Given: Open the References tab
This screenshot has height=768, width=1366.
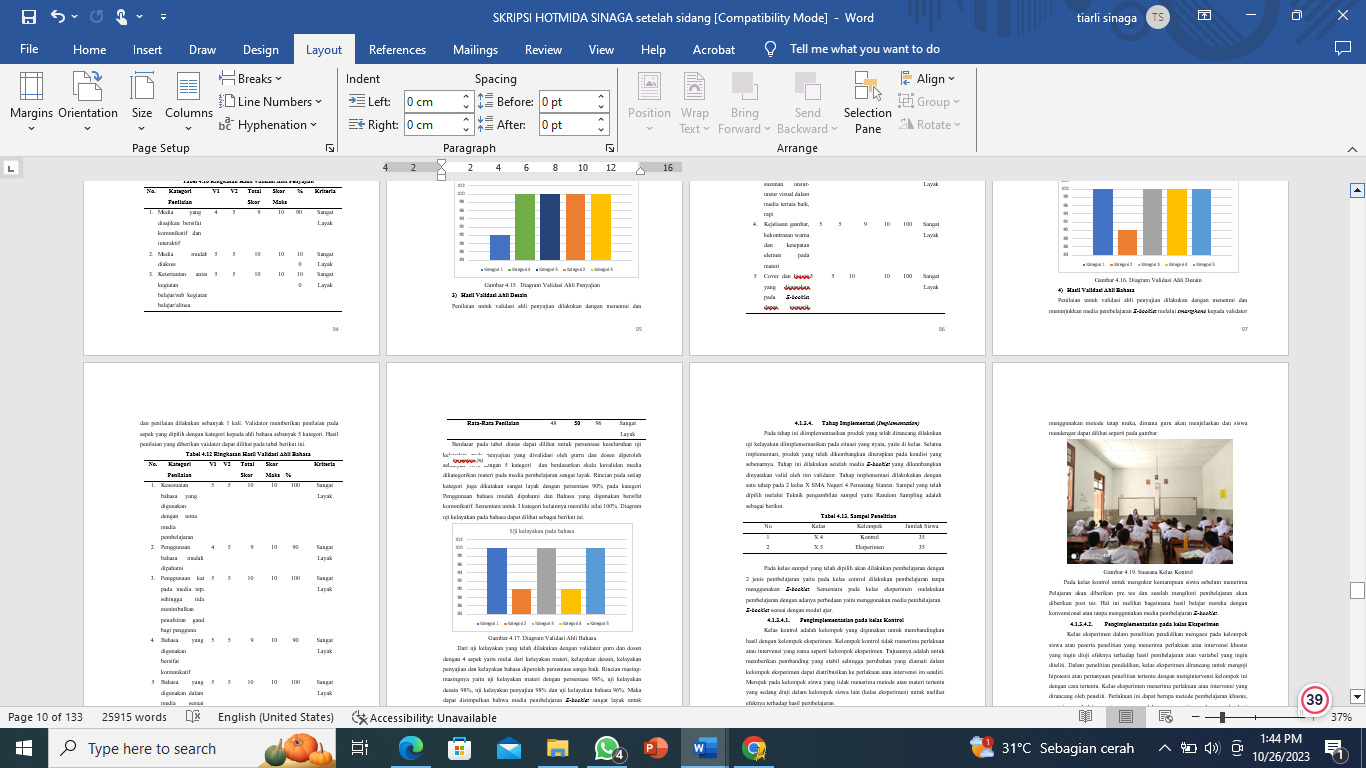Looking at the screenshot, I should tap(397, 49).
